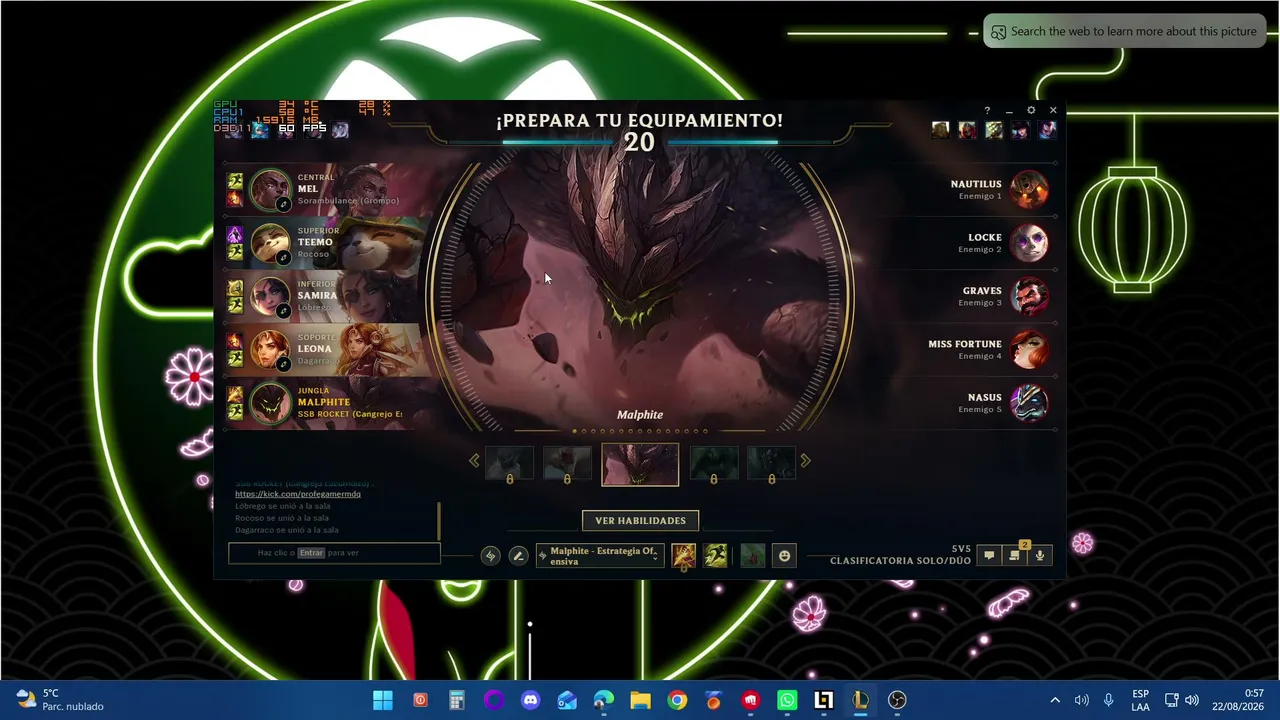Image resolution: width=1280 pixels, height=720 pixels.
Task: Open the rune recommendation lightning button
Action: [x=490, y=556]
